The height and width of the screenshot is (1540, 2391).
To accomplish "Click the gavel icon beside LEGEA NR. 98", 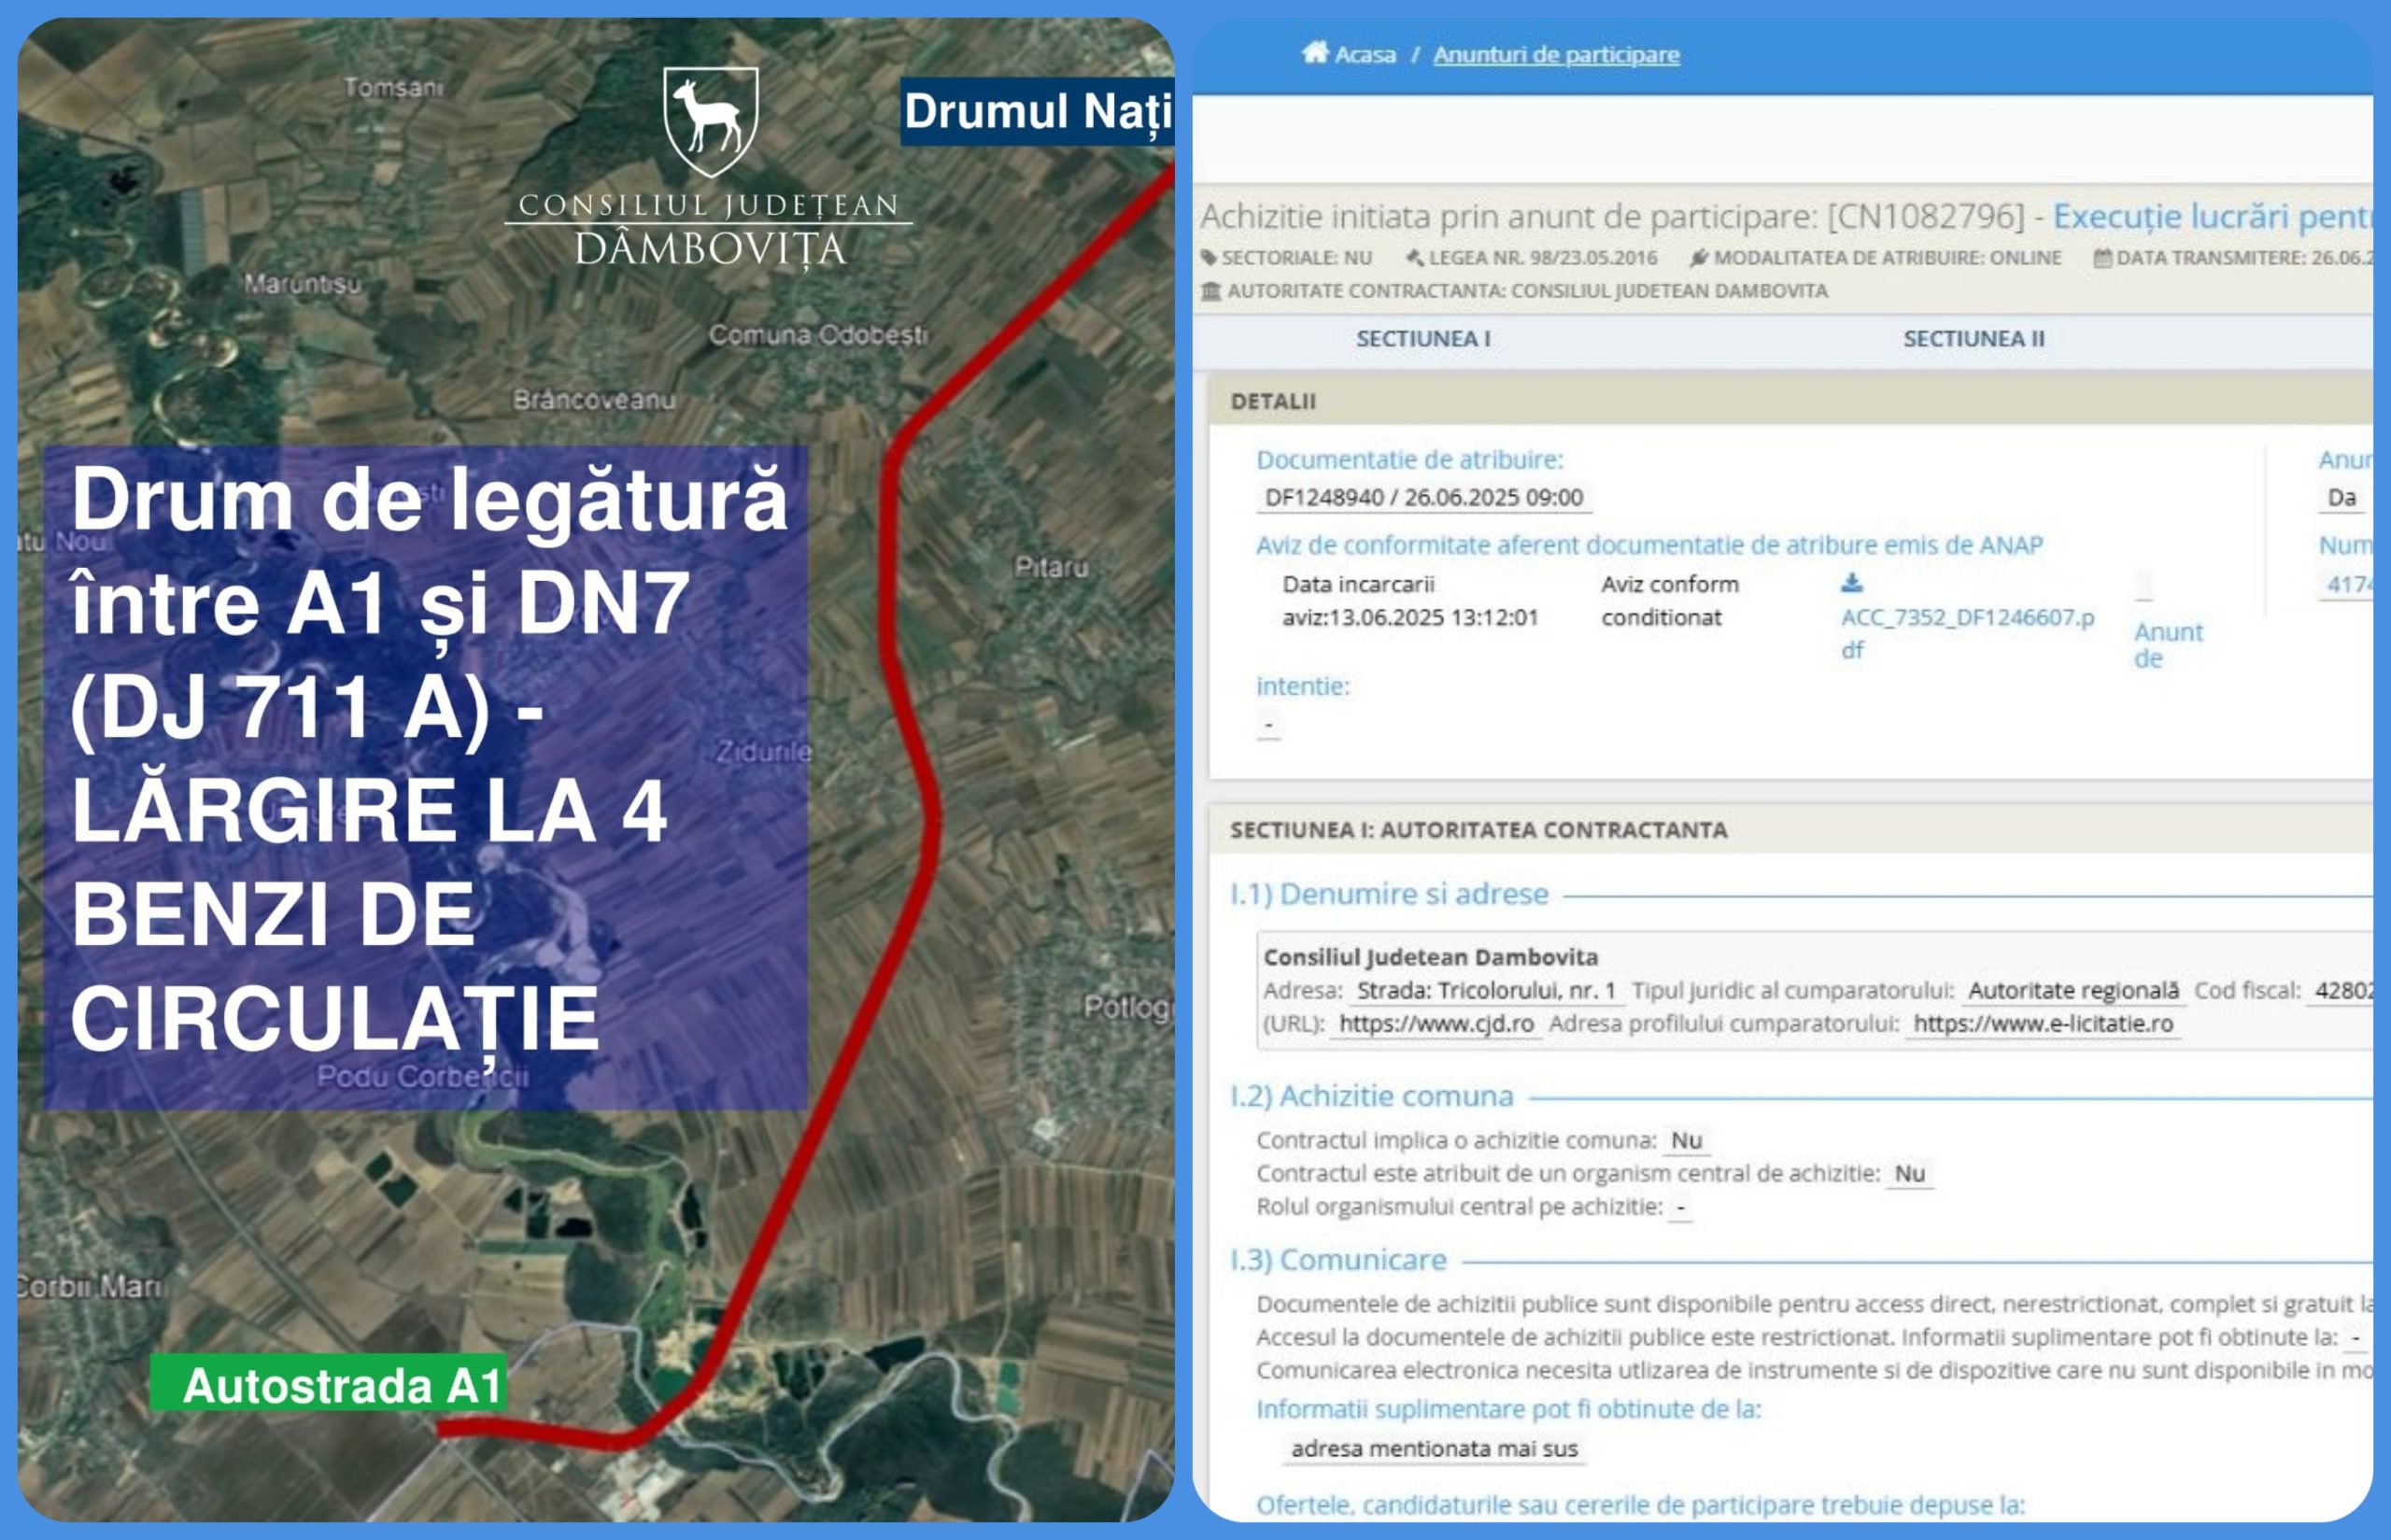I will pos(1415,258).
